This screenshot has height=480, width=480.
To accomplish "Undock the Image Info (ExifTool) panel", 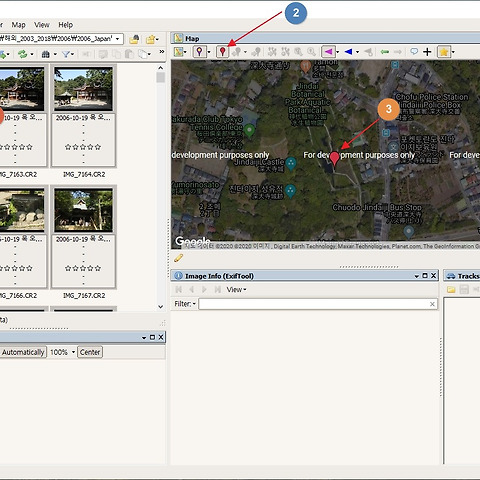I will pos(425,276).
